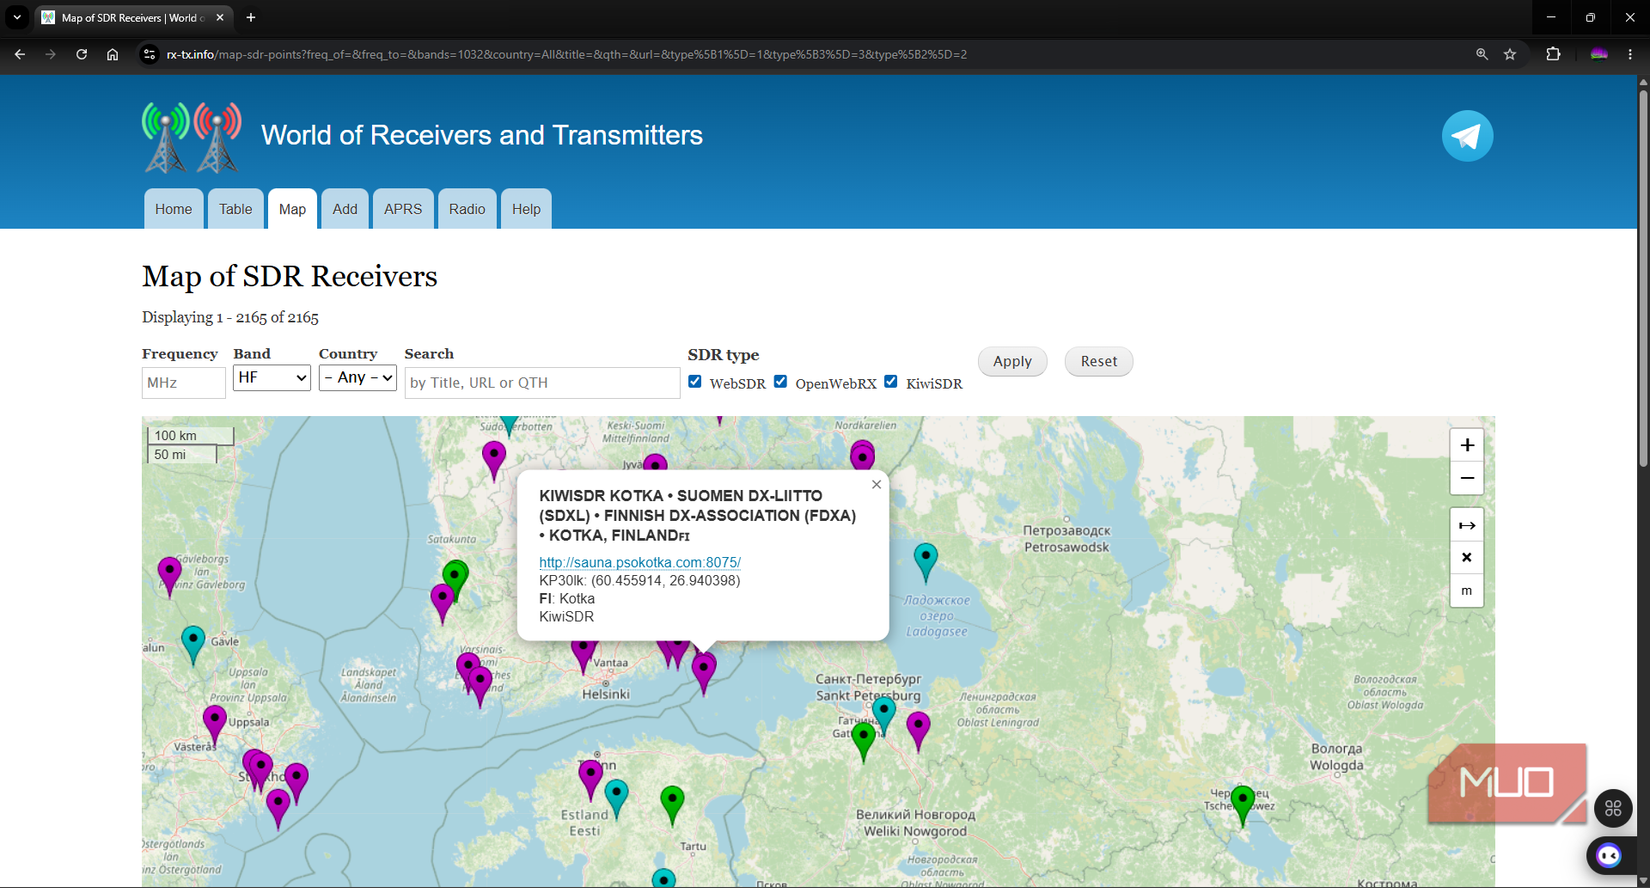This screenshot has width=1650, height=888.
Task: Click the browser address bar URL
Action: tap(567, 54)
